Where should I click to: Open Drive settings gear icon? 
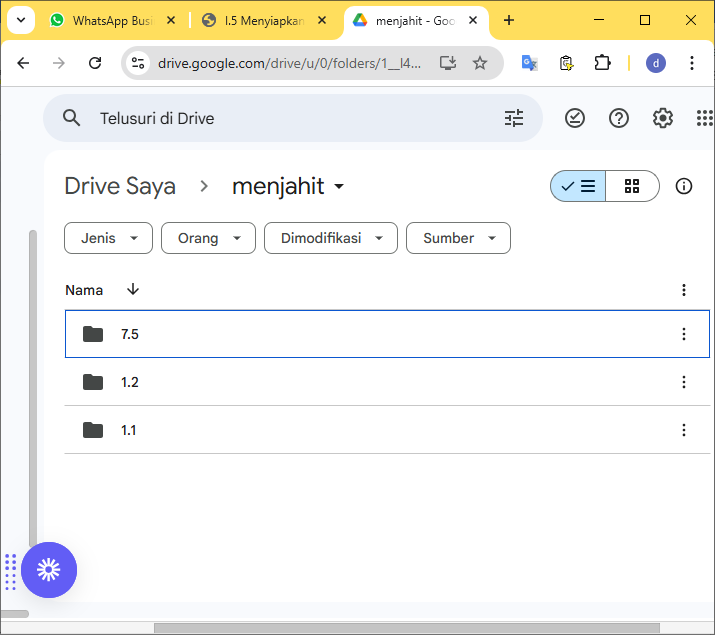click(663, 118)
